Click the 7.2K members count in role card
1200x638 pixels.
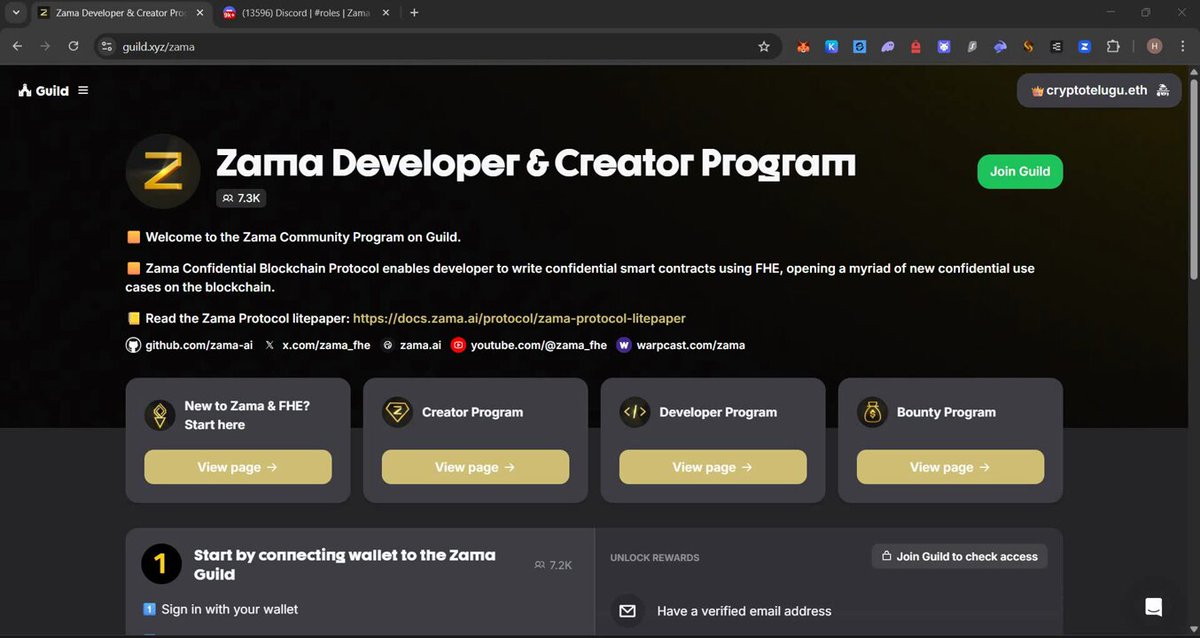click(553, 565)
